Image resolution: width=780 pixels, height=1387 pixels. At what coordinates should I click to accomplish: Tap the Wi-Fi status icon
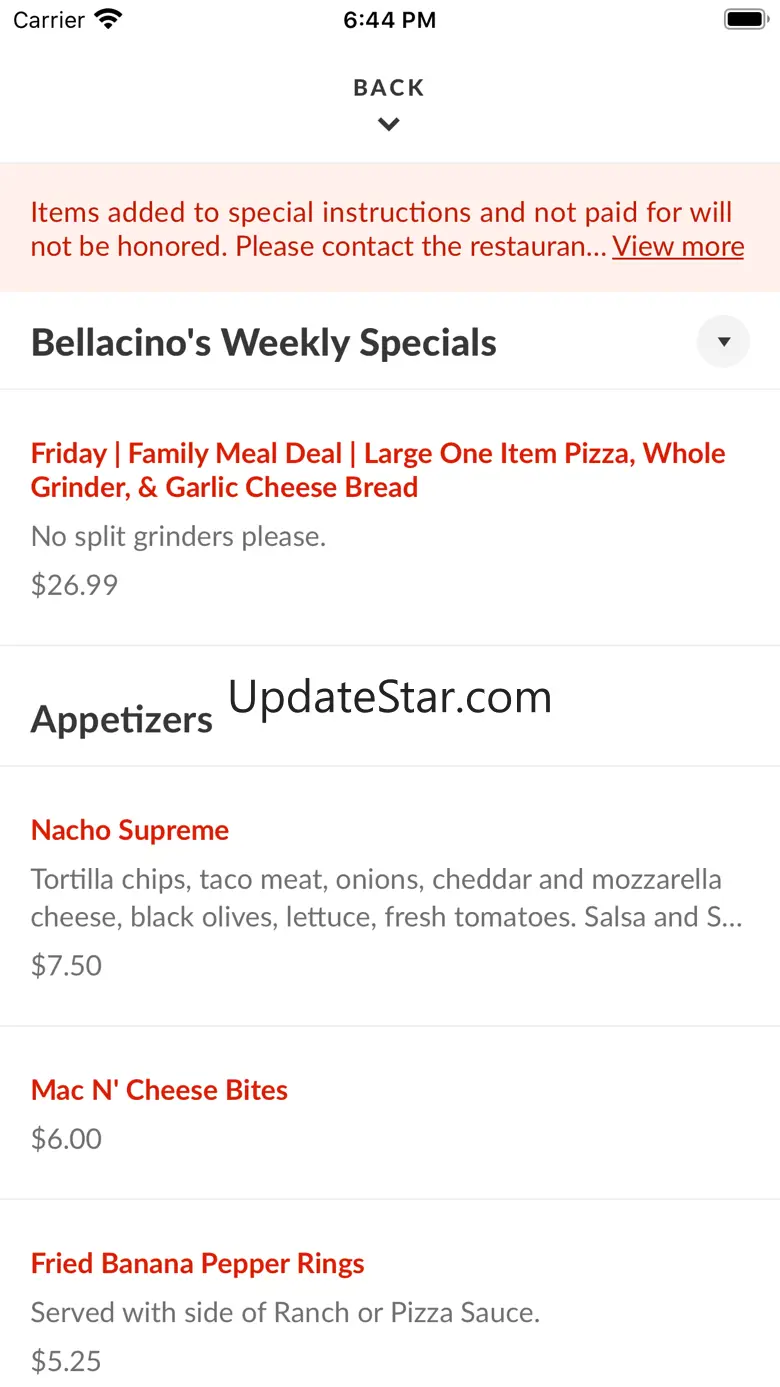click(107, 19)
